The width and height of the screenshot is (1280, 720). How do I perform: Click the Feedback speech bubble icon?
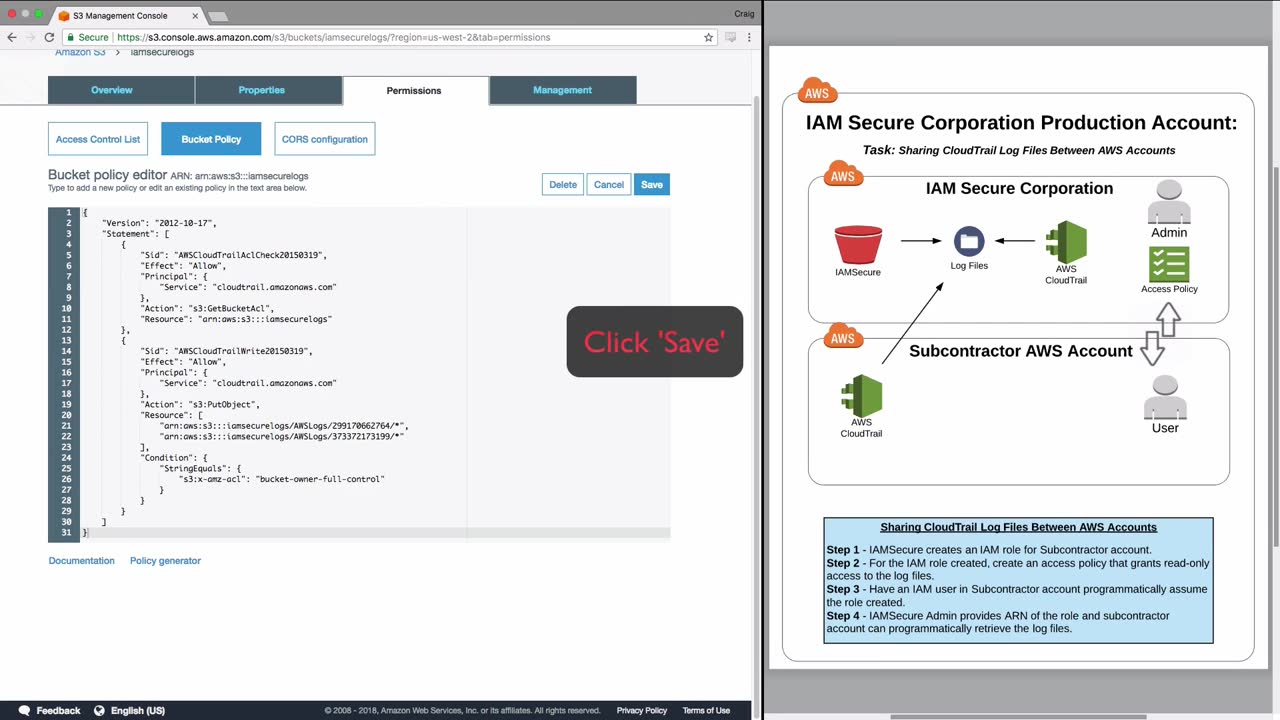pos(24,710)
